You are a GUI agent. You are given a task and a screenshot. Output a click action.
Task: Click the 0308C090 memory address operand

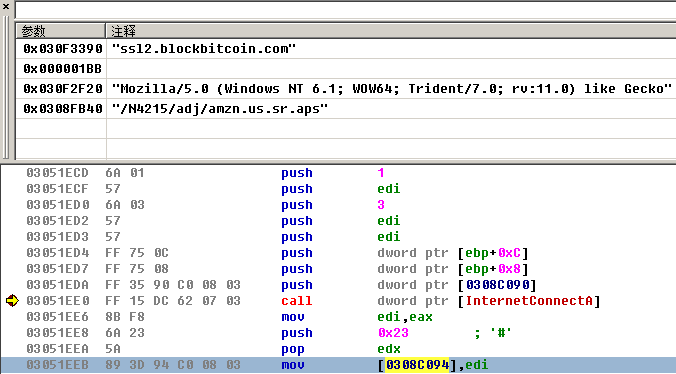(x=497, y=285)
